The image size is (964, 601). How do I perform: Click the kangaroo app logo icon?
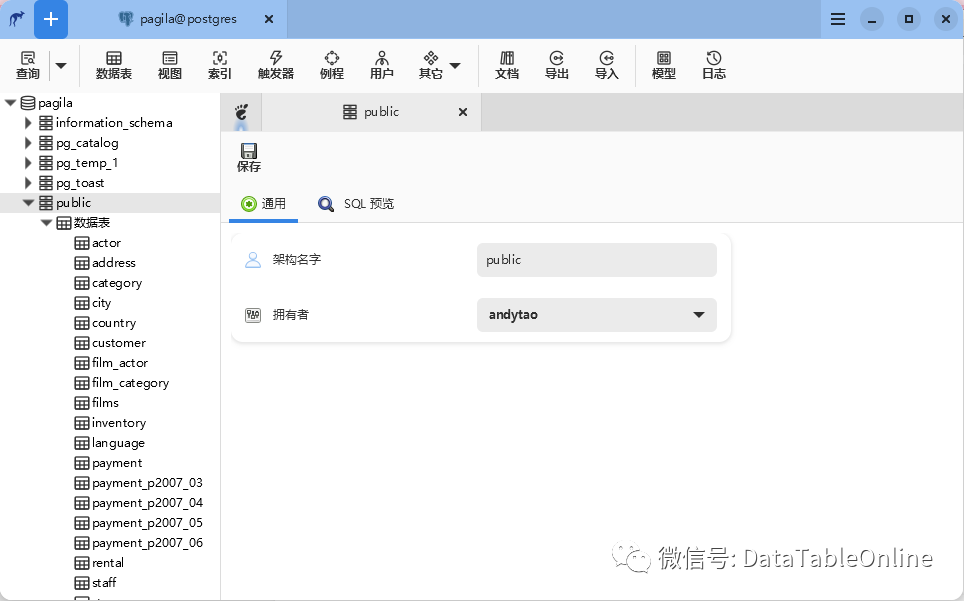[17, 19]
